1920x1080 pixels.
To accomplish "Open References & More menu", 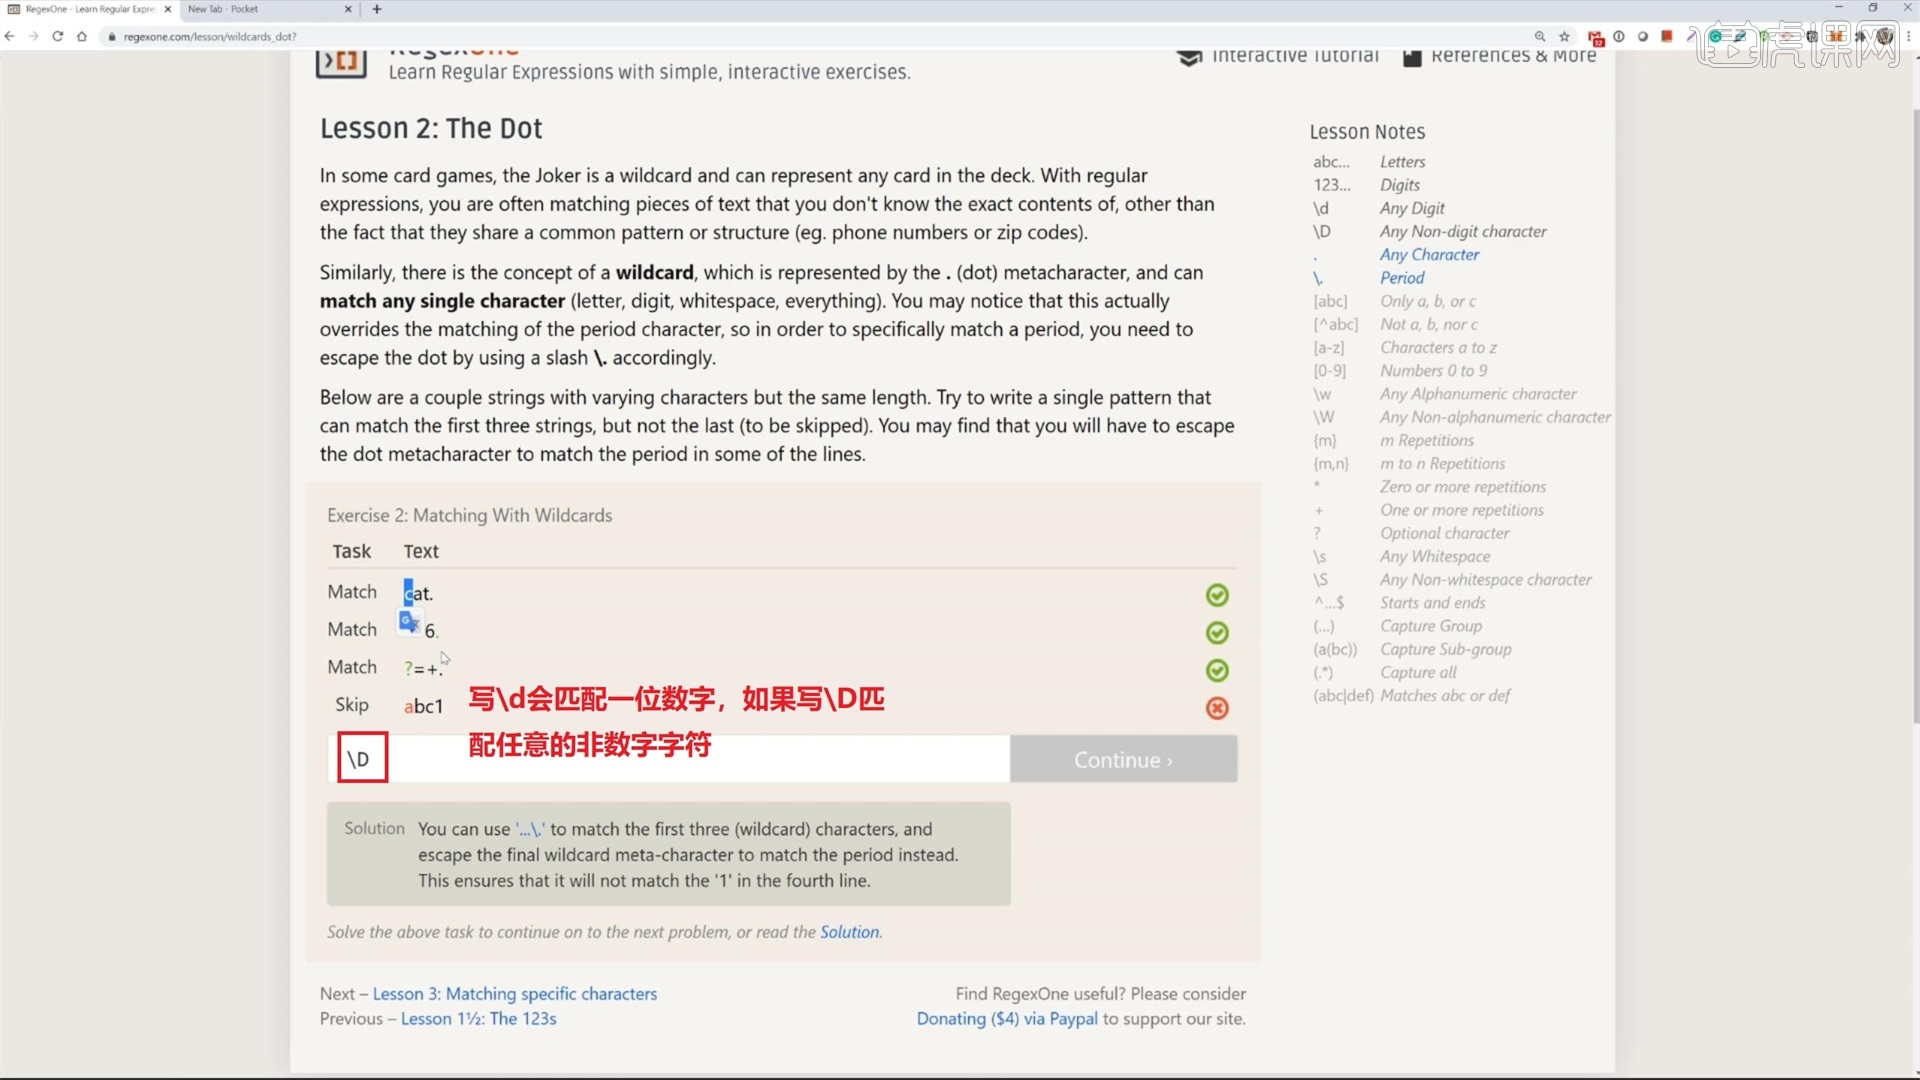I will coord(1500,56).
